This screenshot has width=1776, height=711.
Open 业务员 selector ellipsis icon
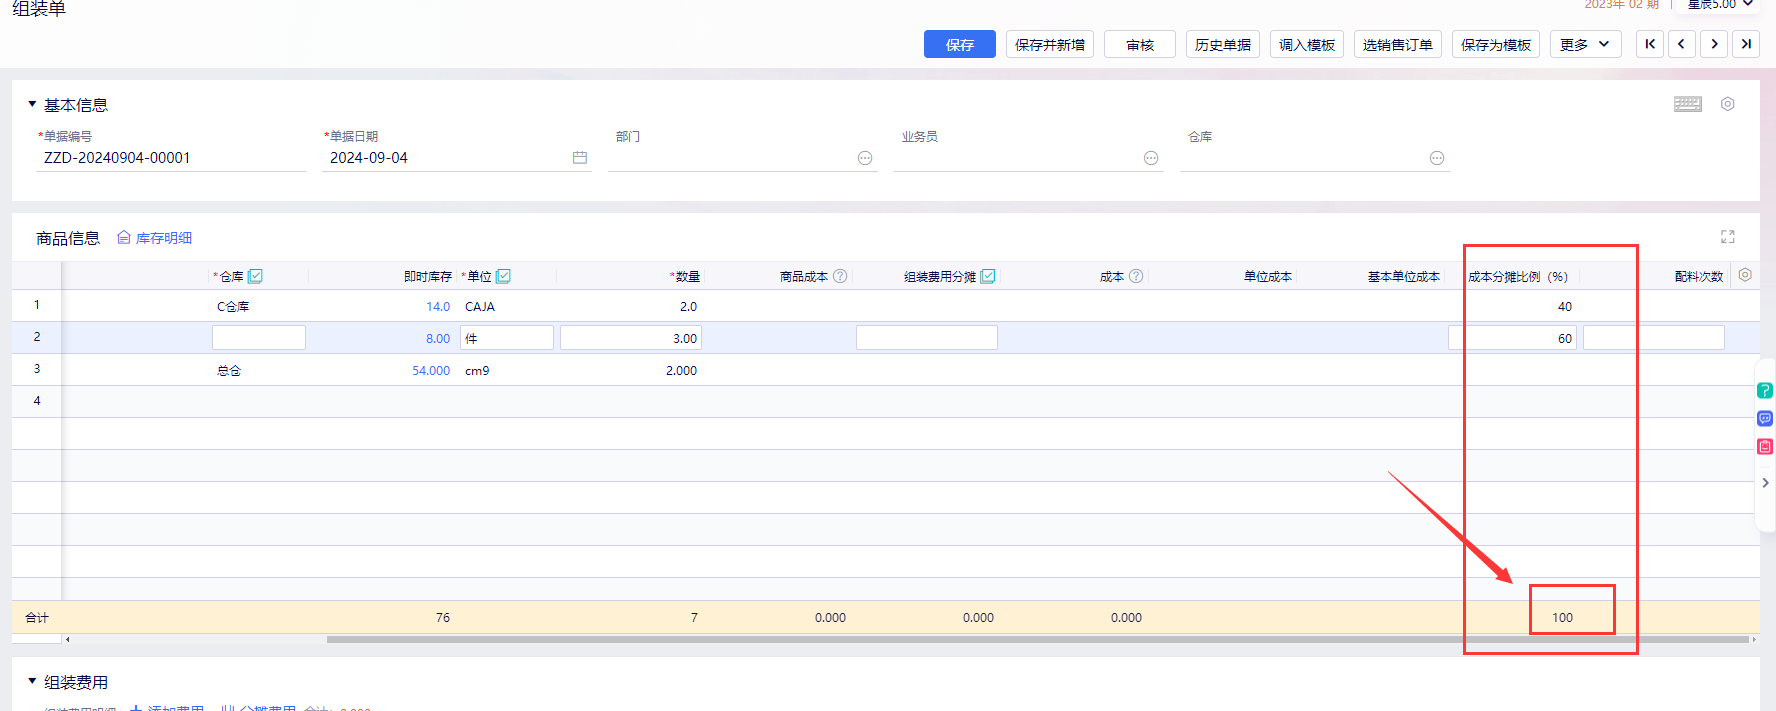[1151, 158]
